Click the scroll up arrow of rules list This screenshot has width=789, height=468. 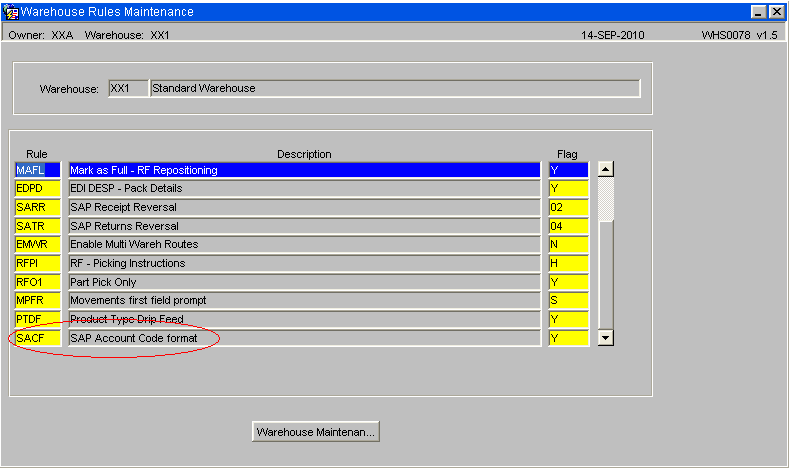605,169
